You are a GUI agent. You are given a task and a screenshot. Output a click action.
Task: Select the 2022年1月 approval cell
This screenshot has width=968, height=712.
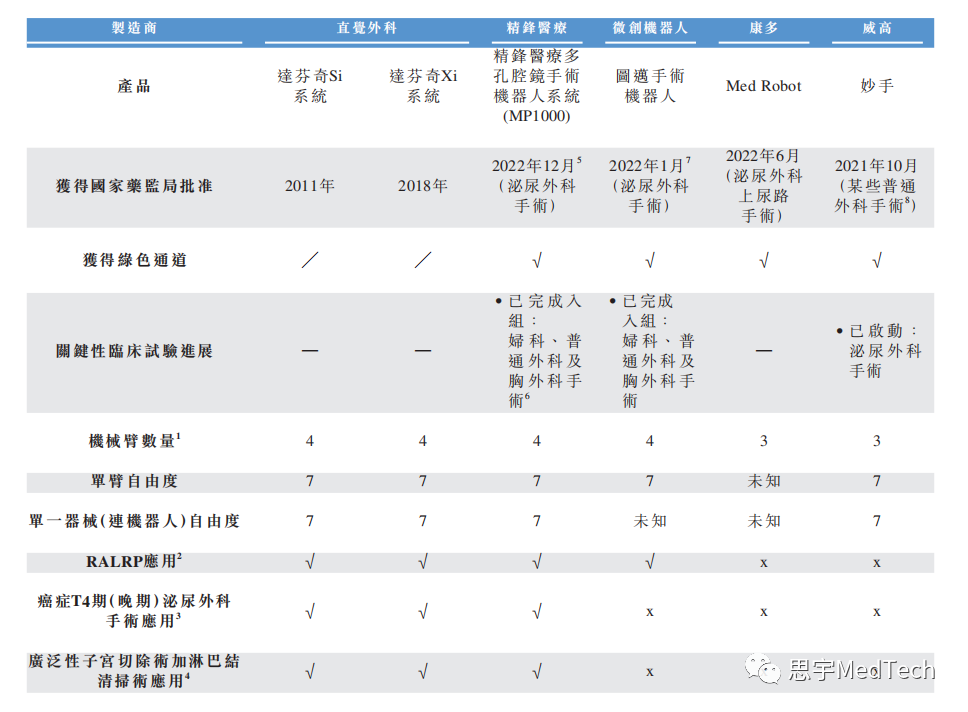(649, 185)
